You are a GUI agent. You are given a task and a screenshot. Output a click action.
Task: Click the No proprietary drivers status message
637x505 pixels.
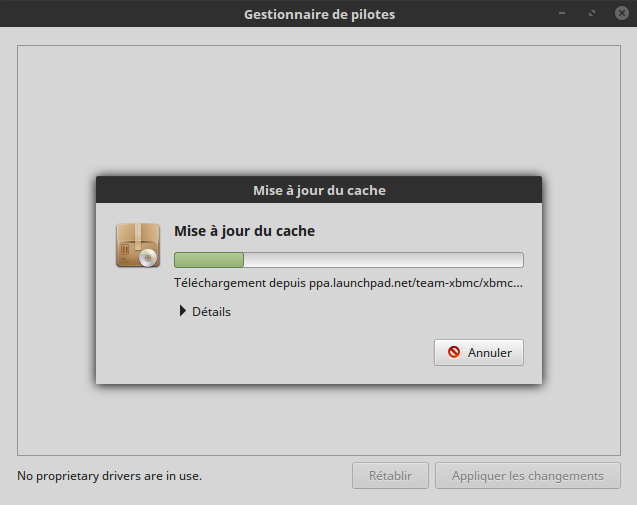pyautogui.click(x=110, y=476)
